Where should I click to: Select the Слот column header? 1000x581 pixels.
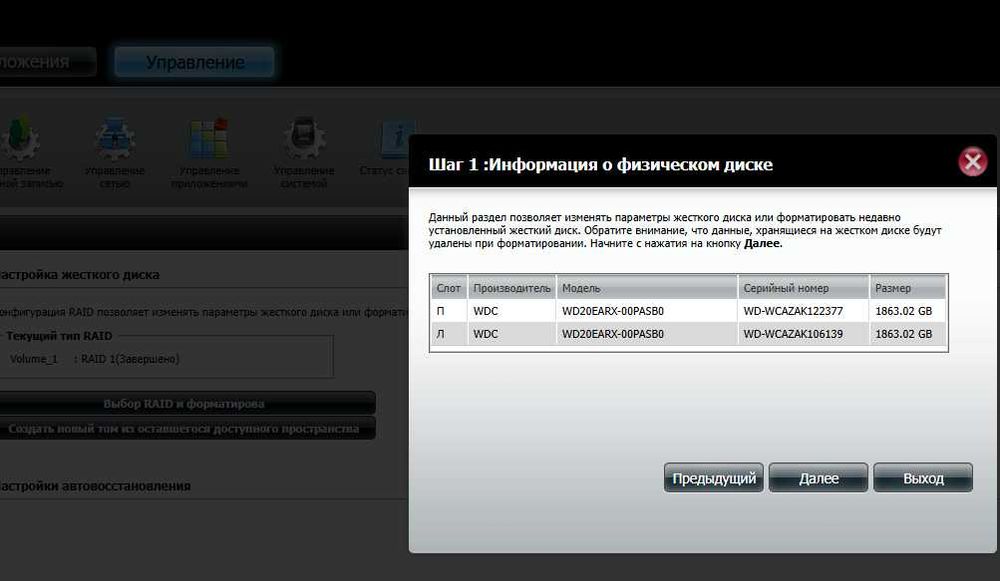click(448, 288)
